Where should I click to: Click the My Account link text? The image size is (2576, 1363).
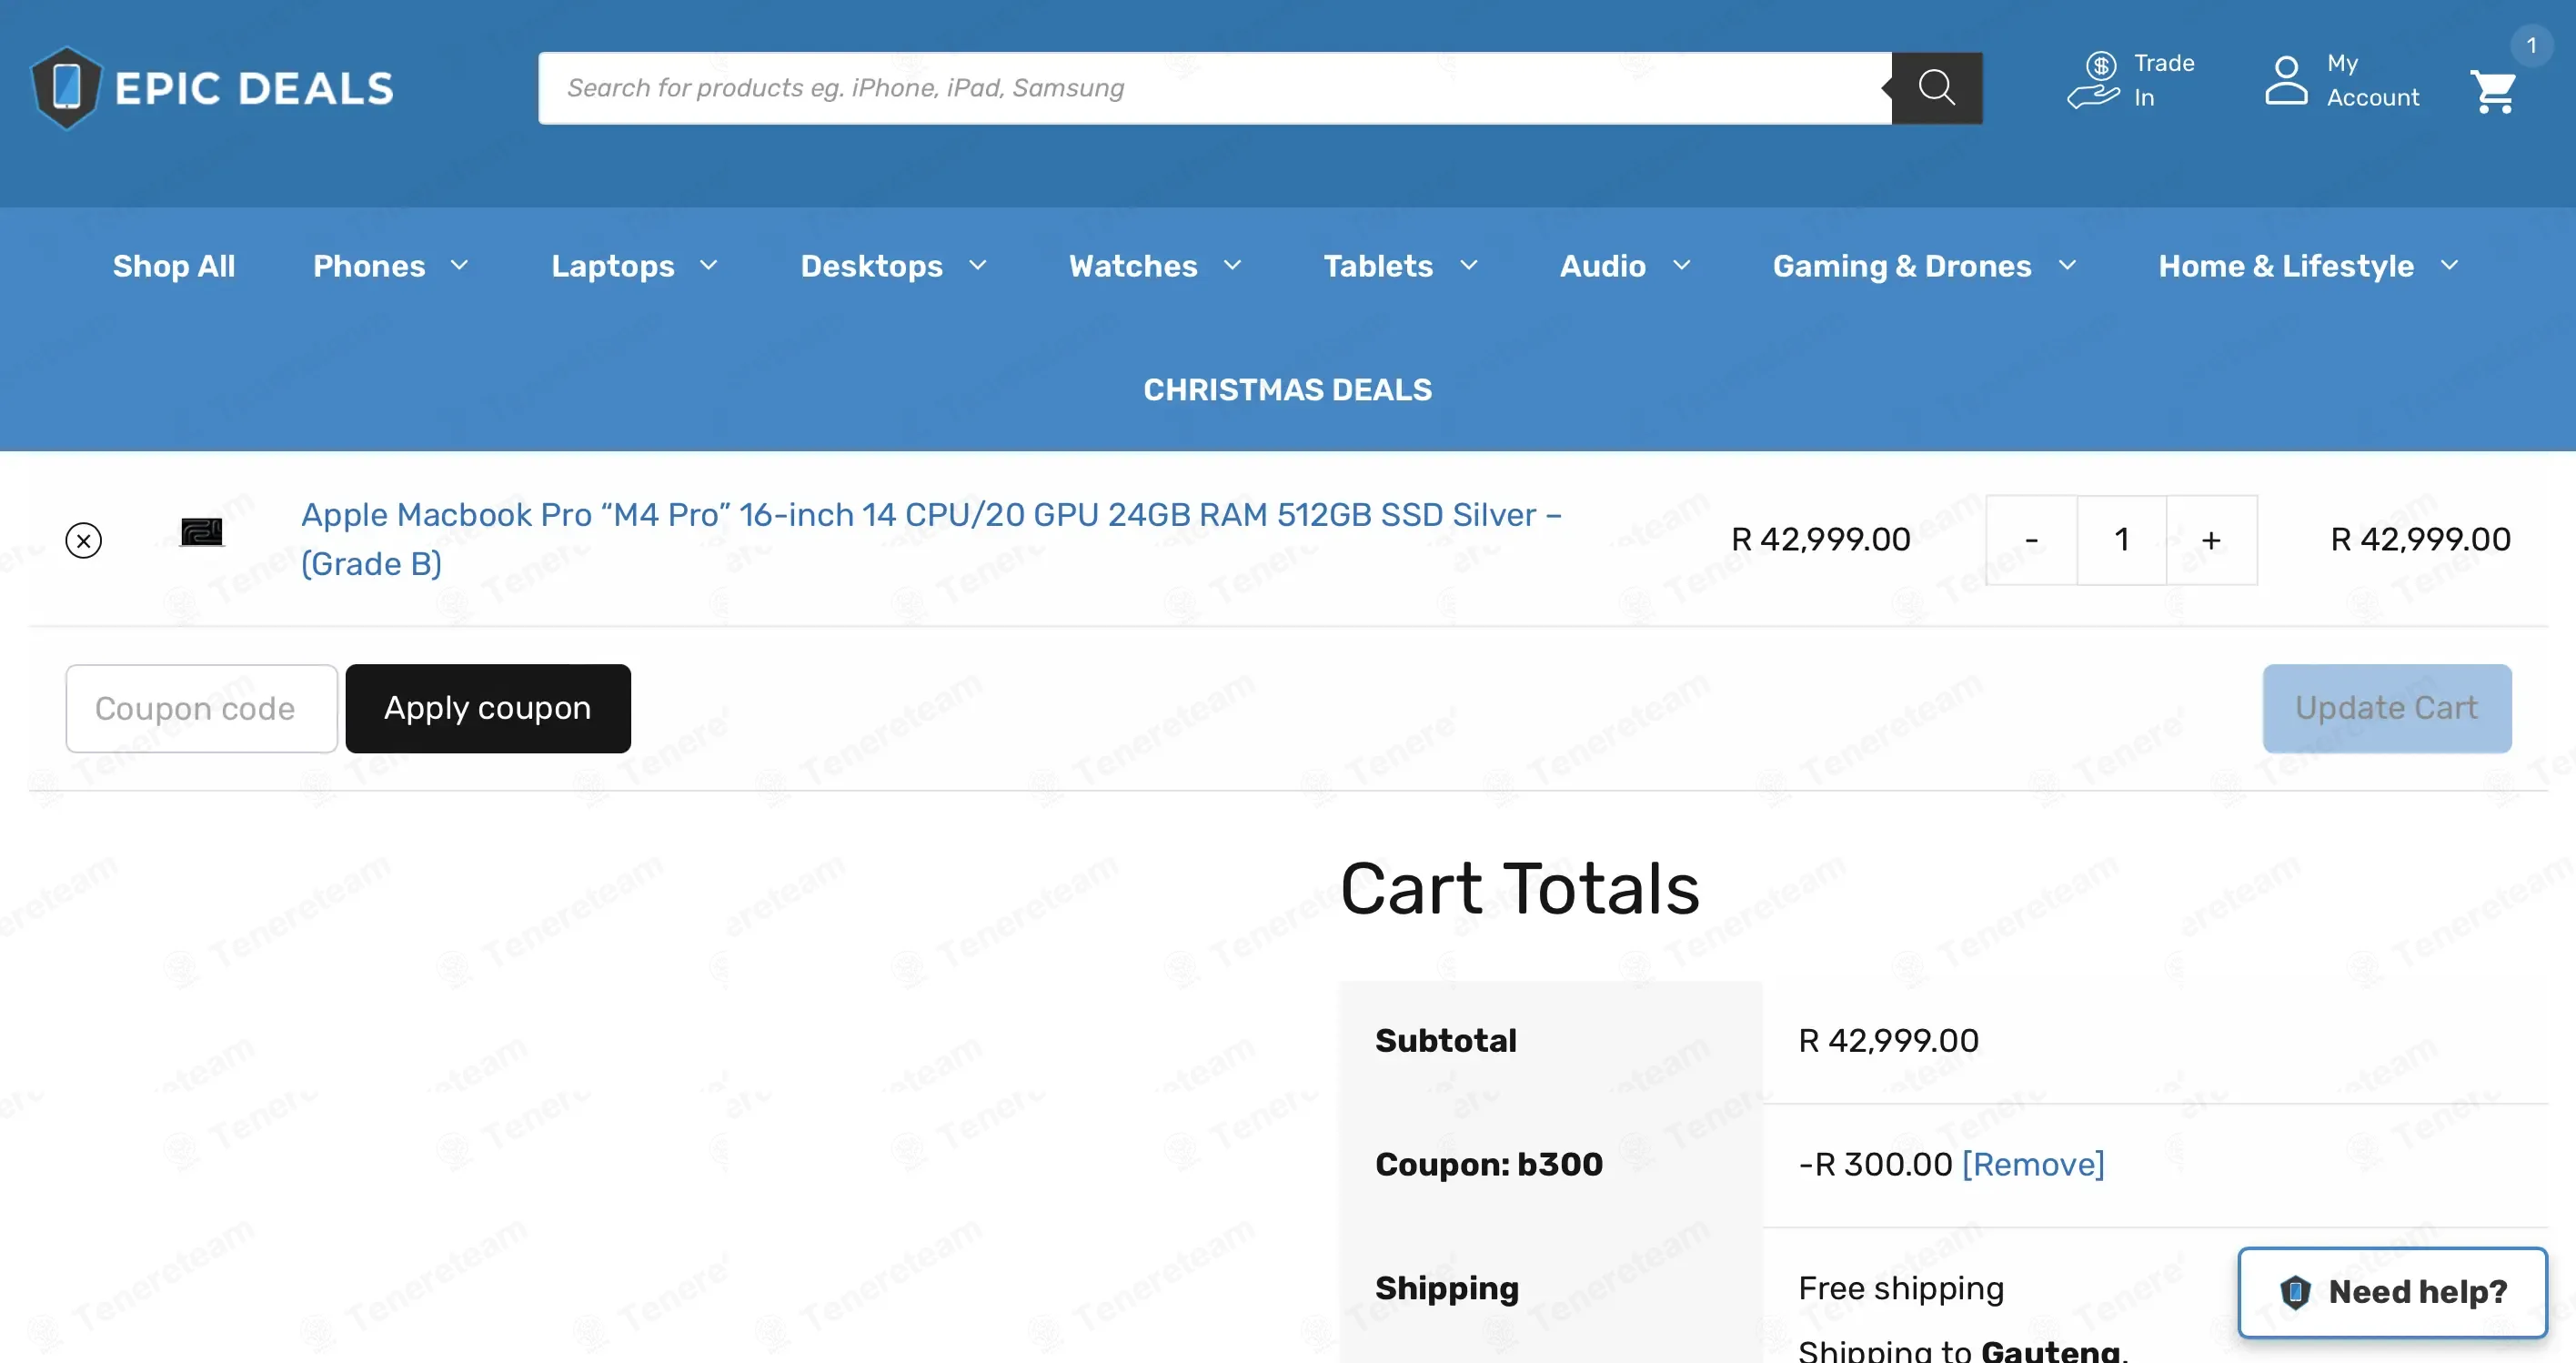point(2373,80)
